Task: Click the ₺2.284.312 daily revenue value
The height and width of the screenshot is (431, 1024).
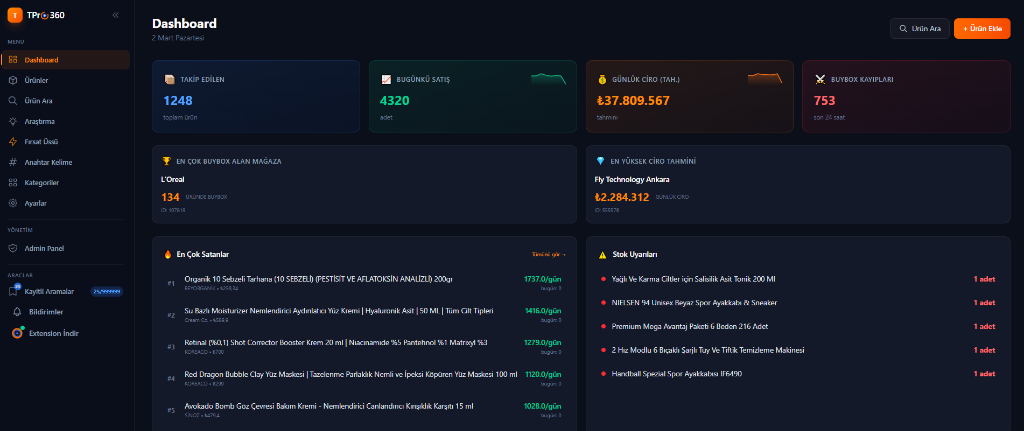Action: (x=622, y=197)
